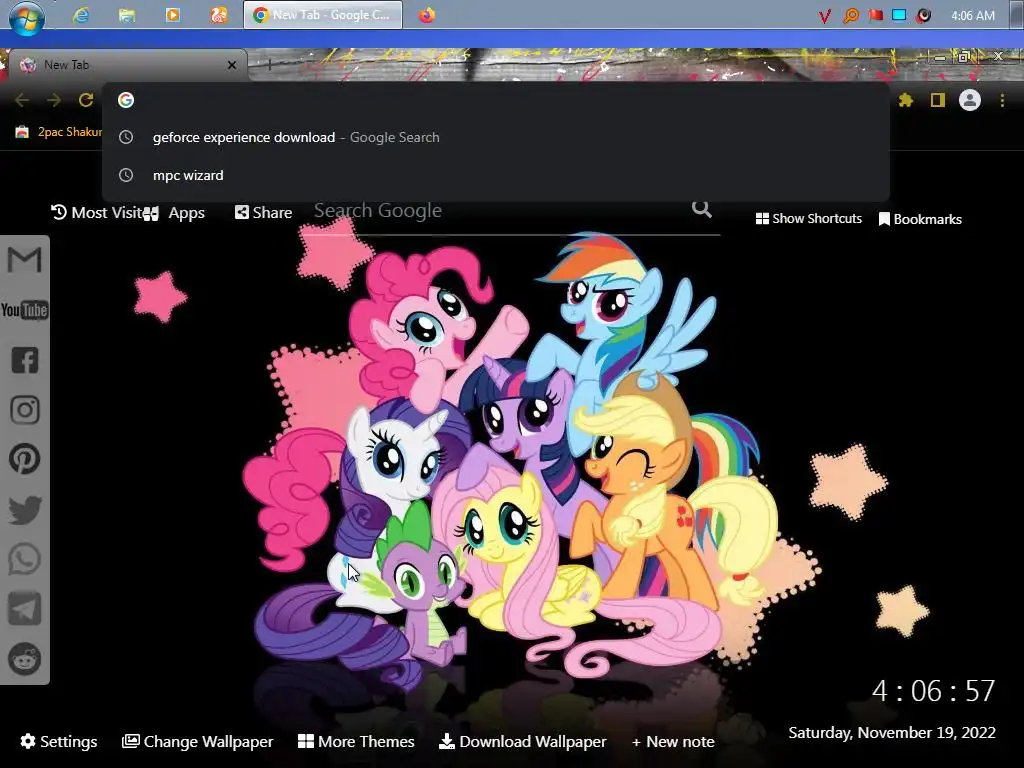Open Bookmarks on the new tab page
The image size is (1024, 768).
click(920, 219)
